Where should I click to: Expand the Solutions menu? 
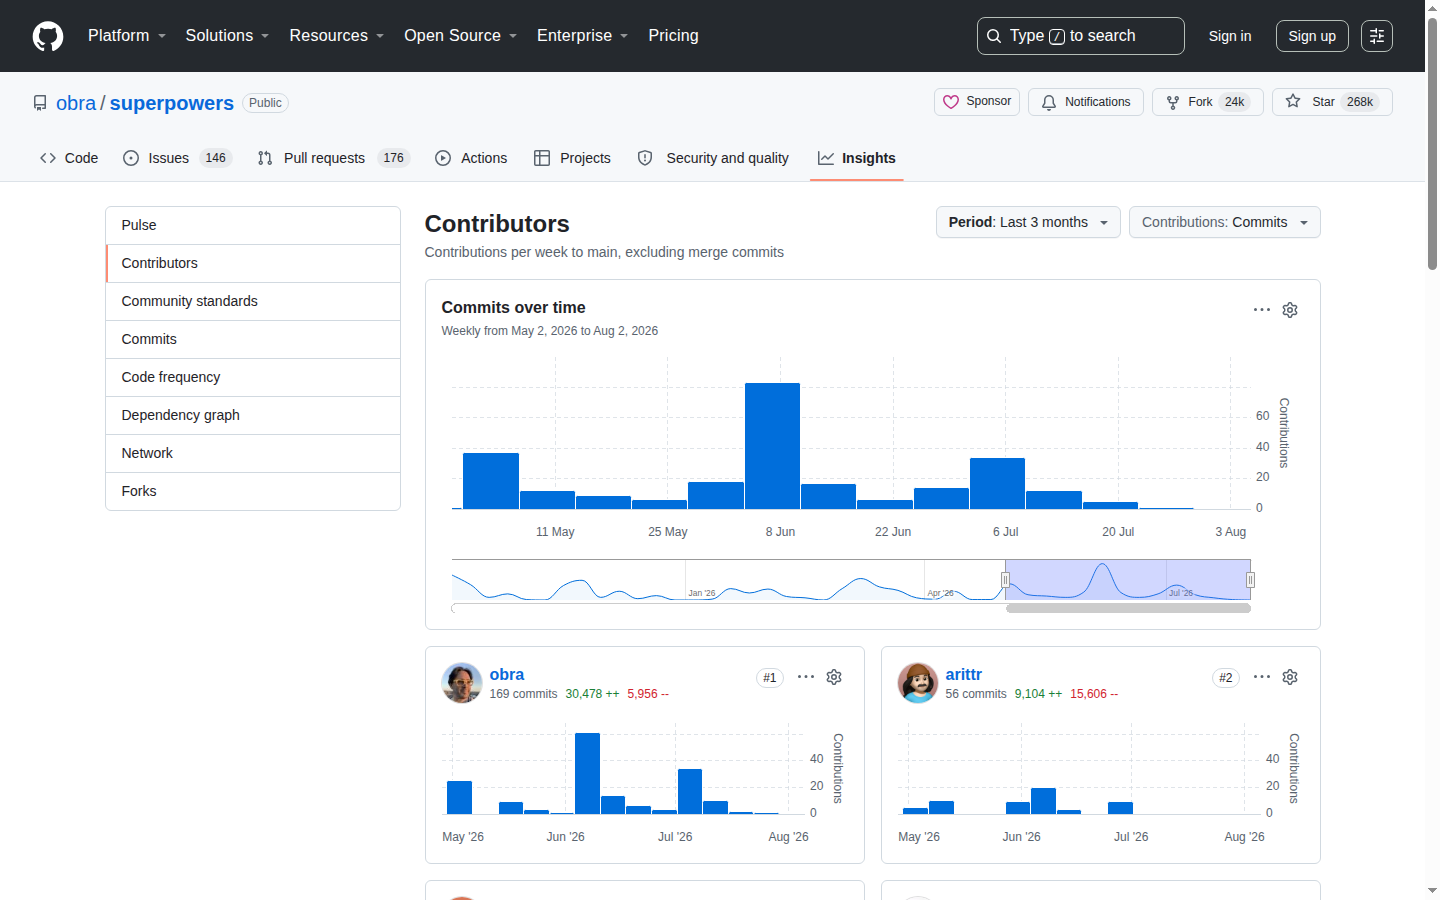point(228,36)
